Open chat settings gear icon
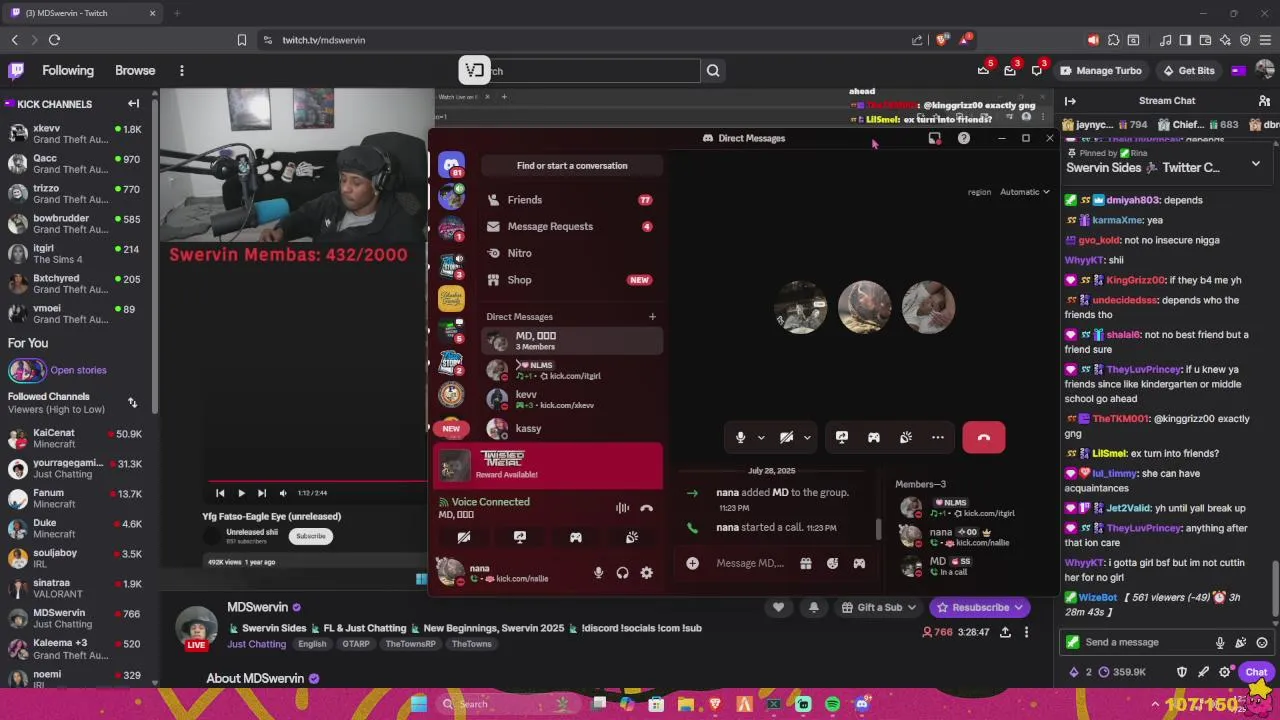The height and width of the screenshot is (720, 1280). (1224, 672)
